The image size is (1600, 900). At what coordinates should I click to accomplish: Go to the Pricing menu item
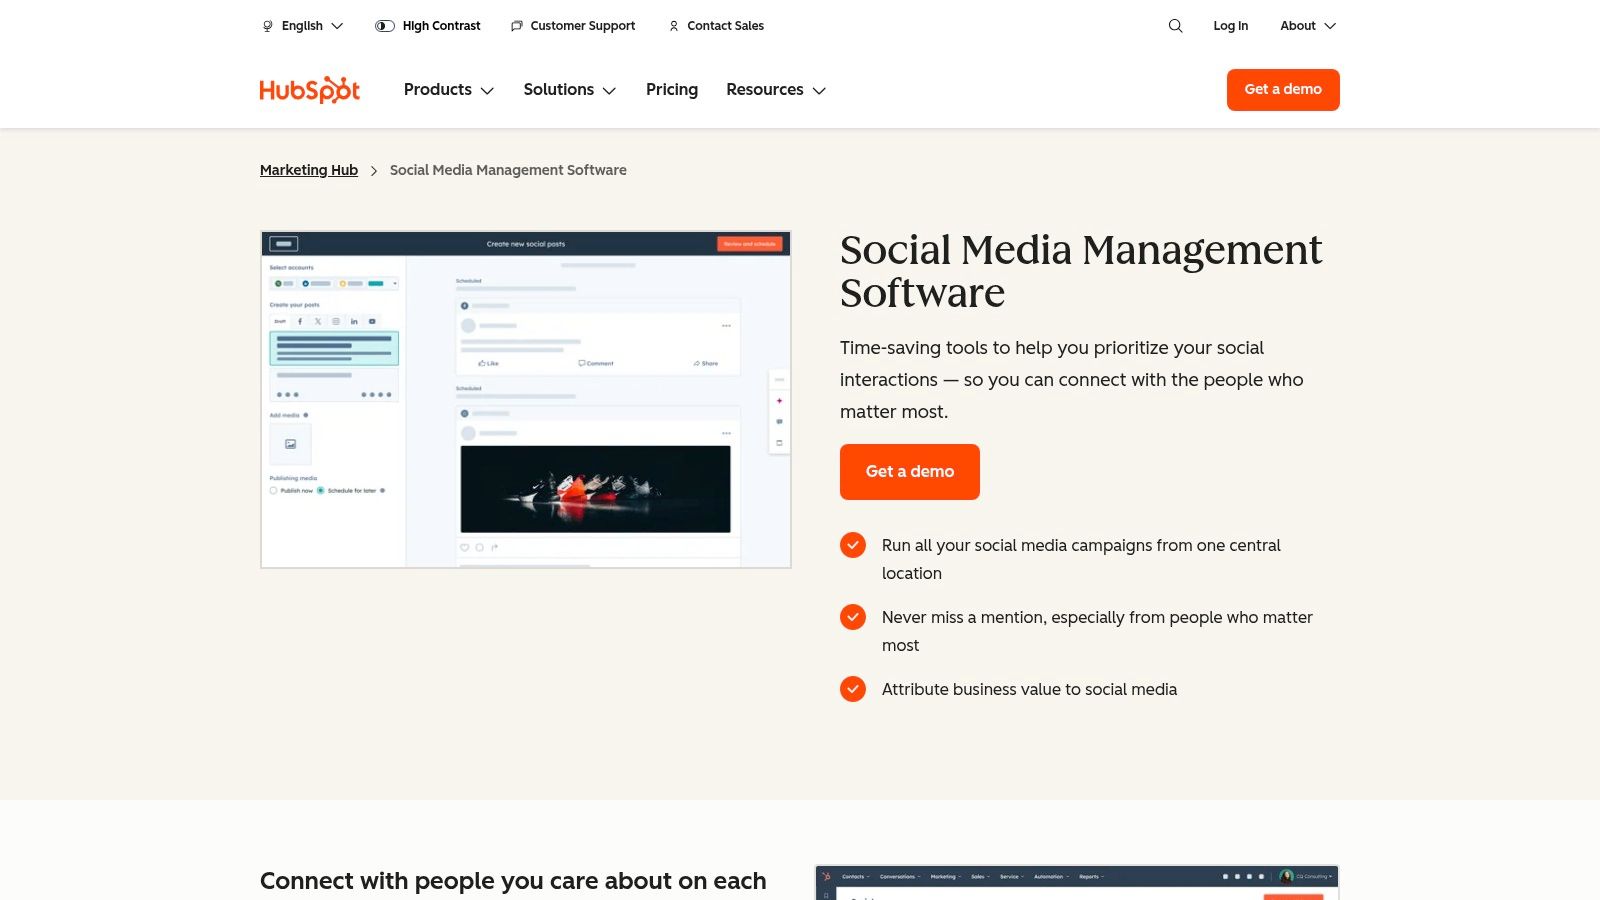671,89
